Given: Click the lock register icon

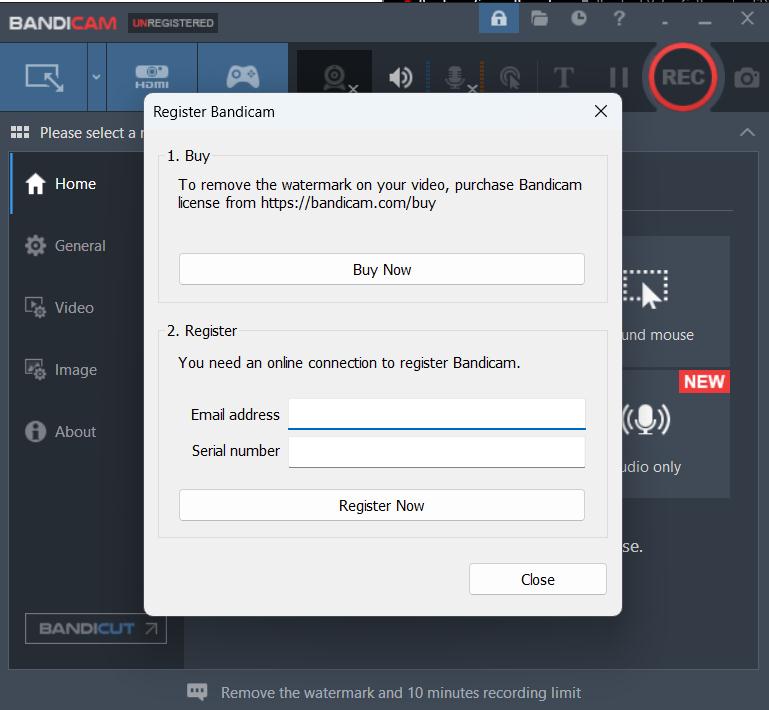Looking at the screenshot, I should [x=499, y=19].
